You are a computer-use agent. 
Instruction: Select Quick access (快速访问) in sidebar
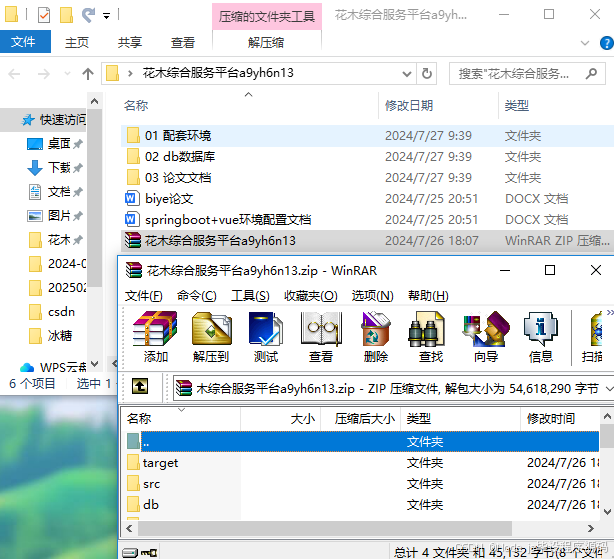click(x=53, y=120)
